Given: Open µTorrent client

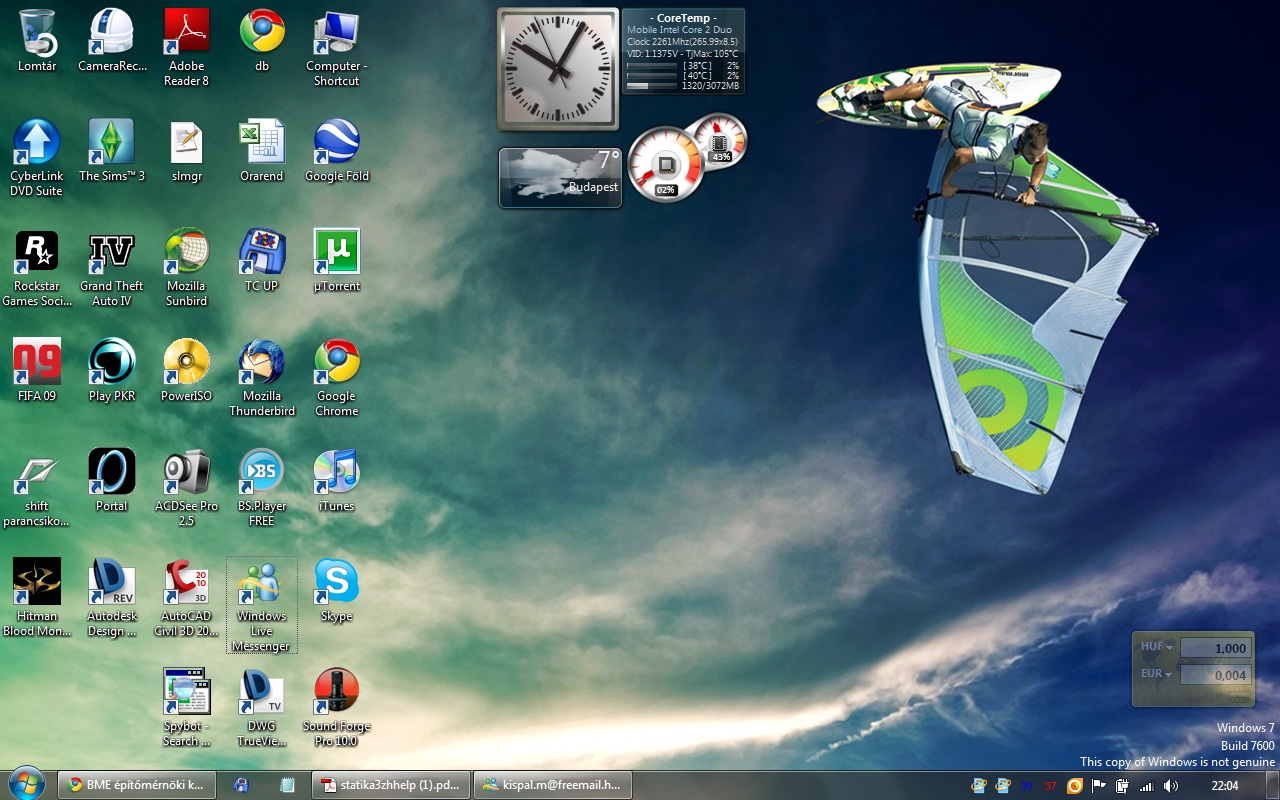Looking at the screenshot, I should click(337, 260).
